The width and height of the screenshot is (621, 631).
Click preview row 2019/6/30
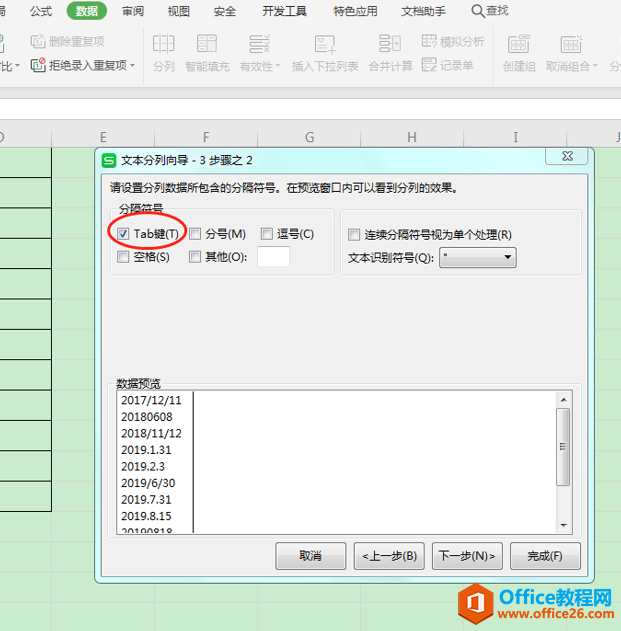click(148, 483)
